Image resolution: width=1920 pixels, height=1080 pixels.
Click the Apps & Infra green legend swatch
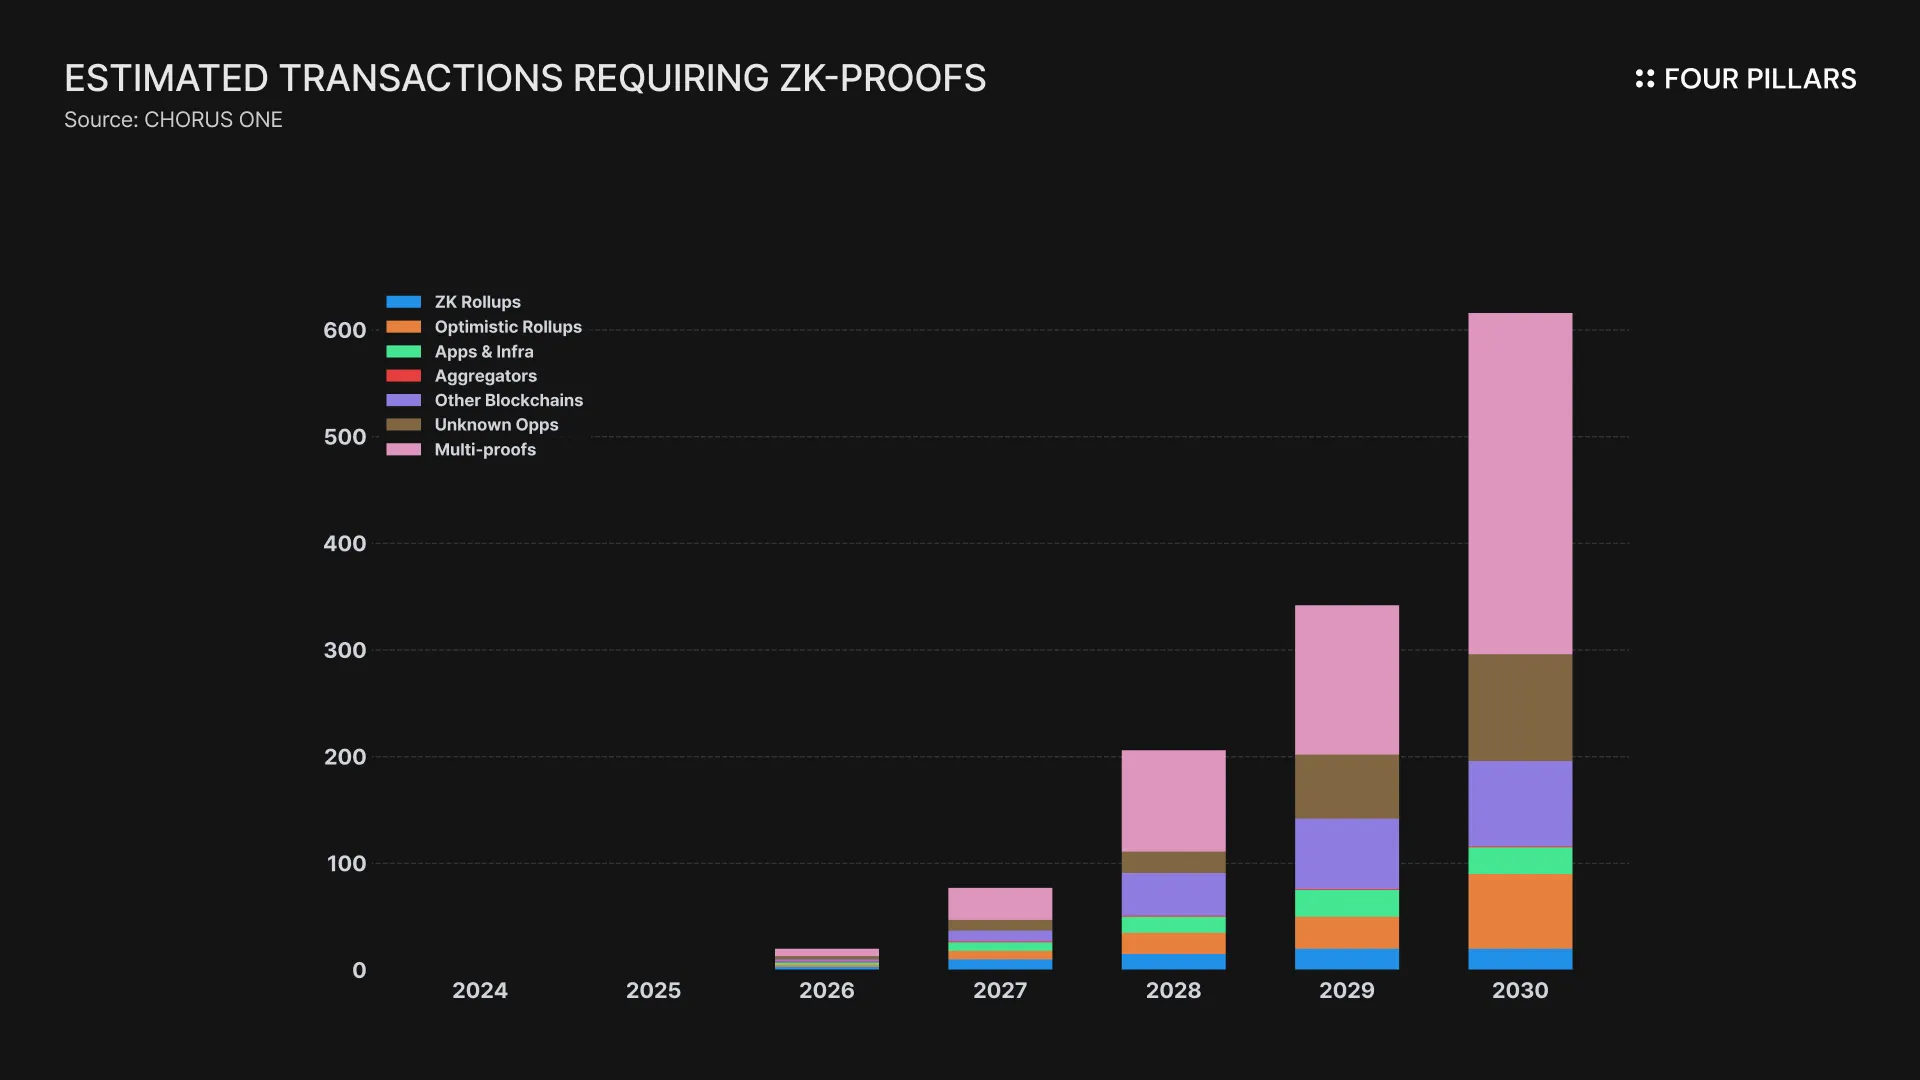click(403, 352)
